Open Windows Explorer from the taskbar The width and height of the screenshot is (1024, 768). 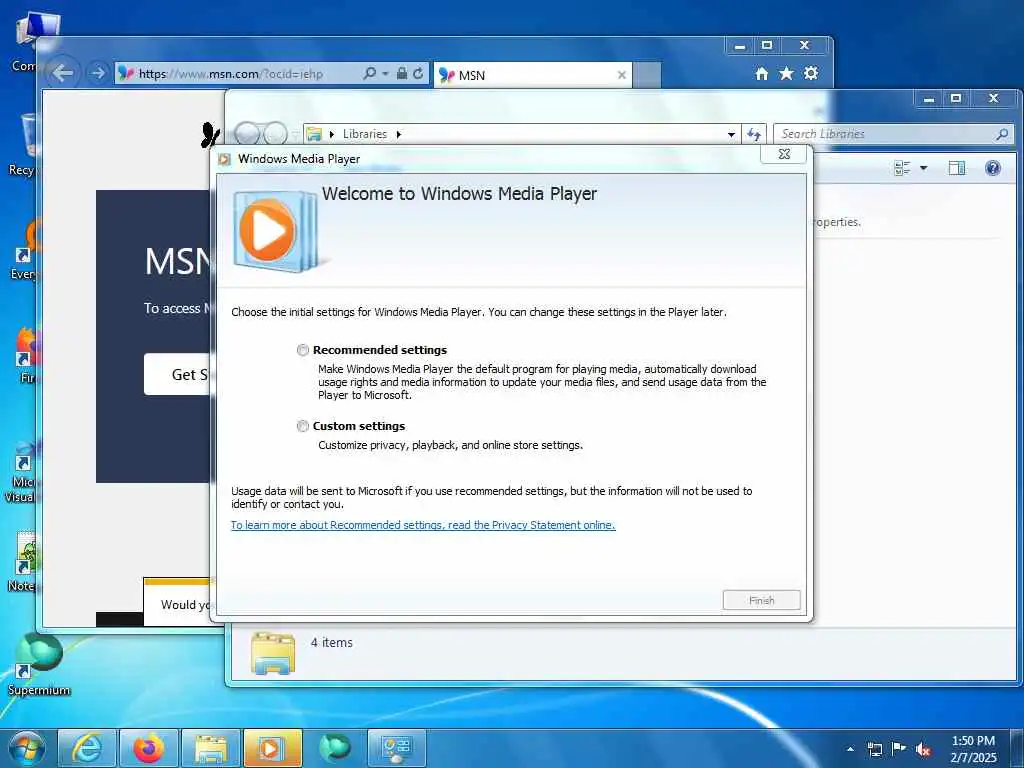[210, 748]
